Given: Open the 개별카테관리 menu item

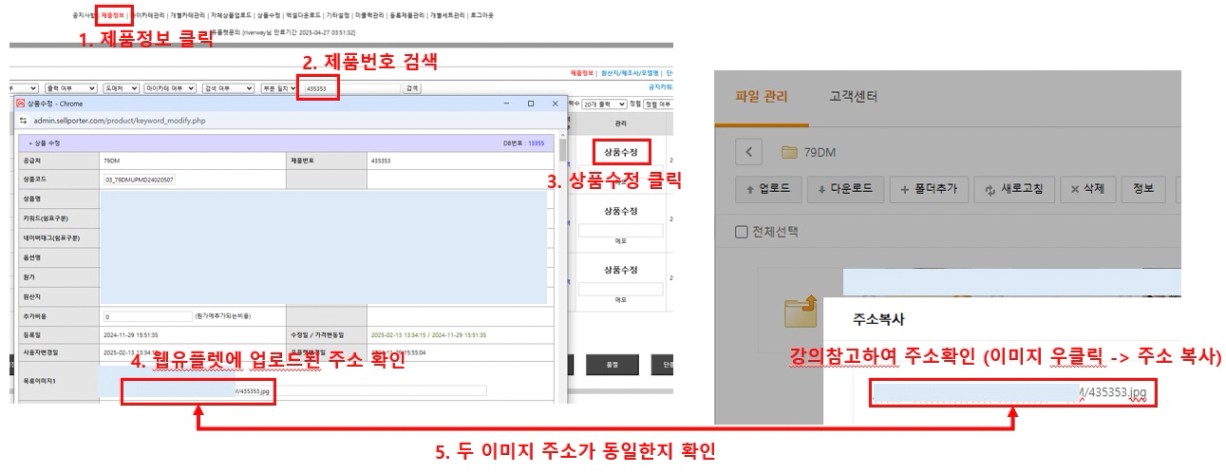Looking at the screenshot, I should click(x=188, y=16).
